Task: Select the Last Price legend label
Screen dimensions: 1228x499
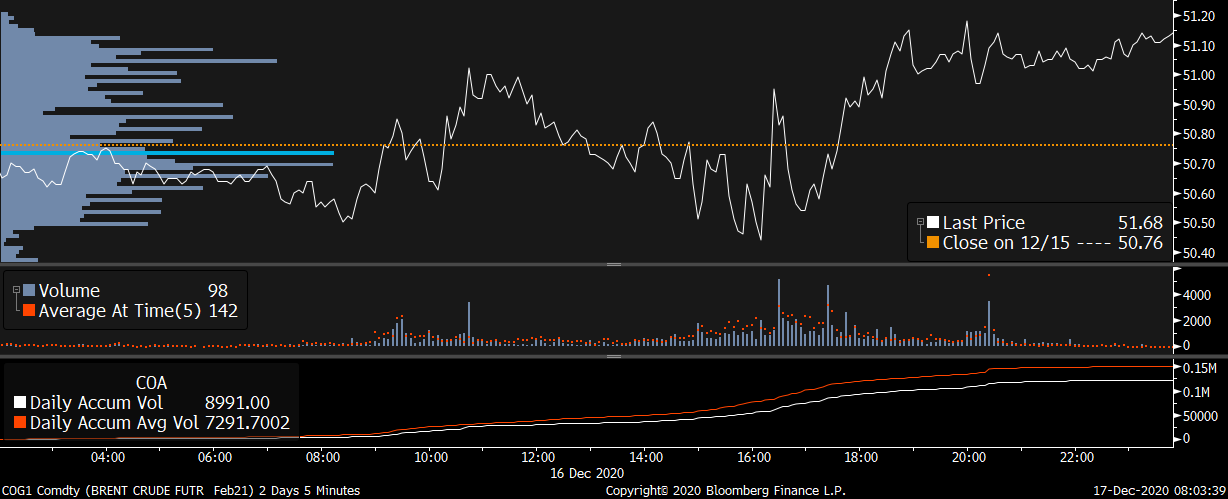Action: click(984, 223)
